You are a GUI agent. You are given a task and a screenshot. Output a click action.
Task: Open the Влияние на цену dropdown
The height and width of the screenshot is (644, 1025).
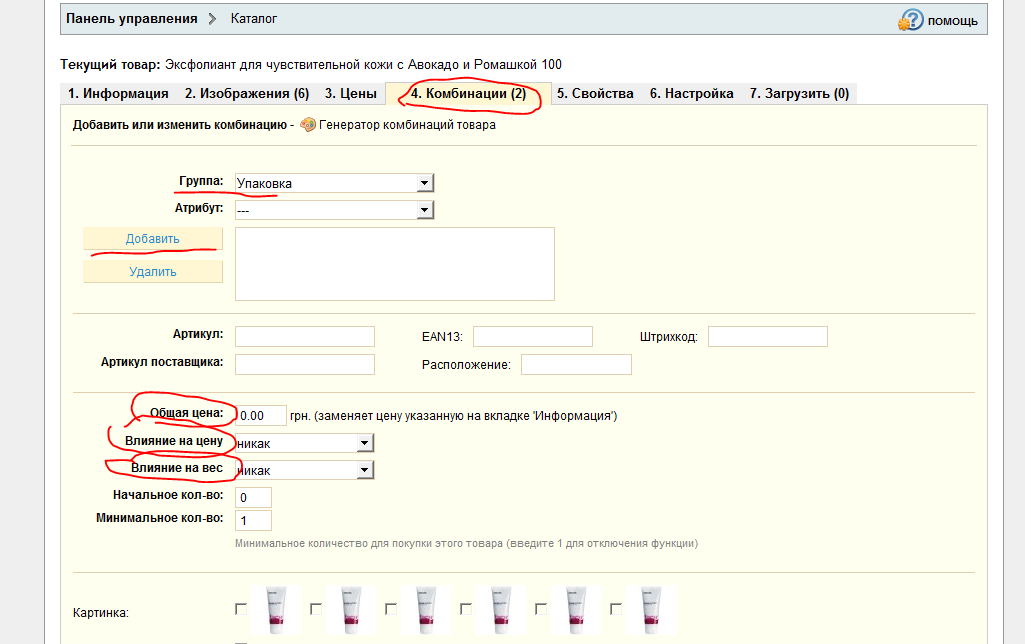(303, 443)
